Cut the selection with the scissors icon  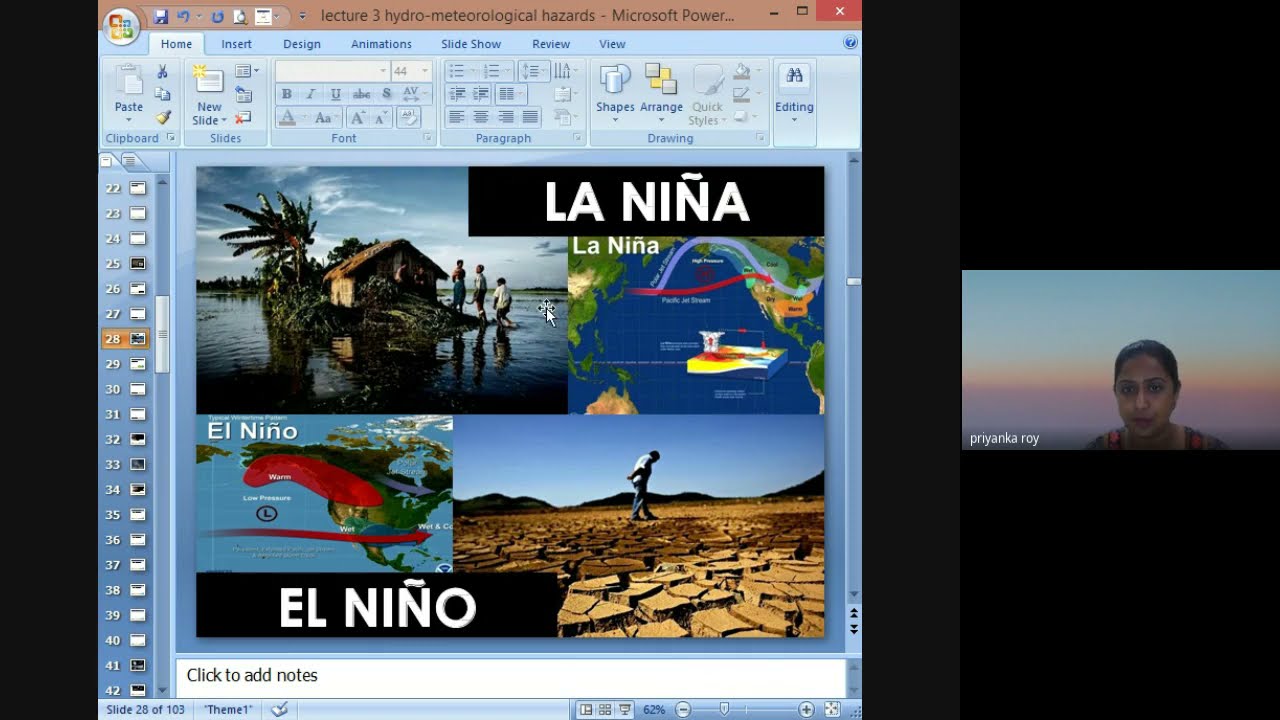163,72
